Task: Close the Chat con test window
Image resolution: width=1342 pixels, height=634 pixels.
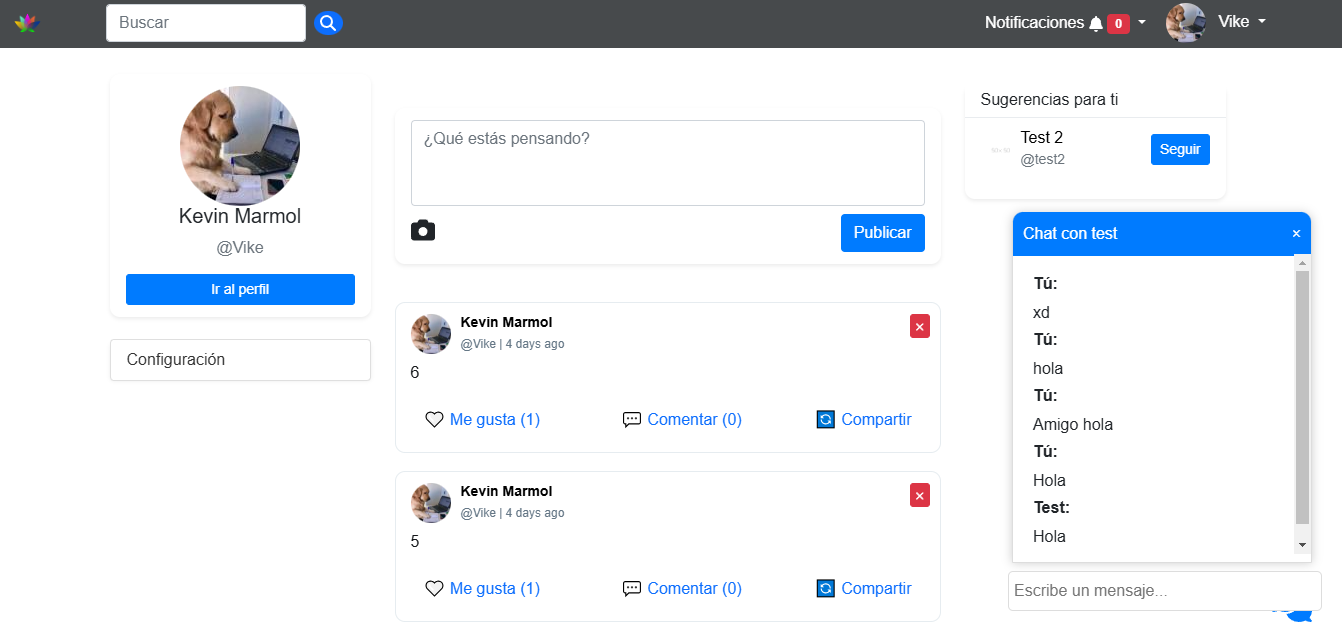Action: pyautogui.click(x=1296, y=234)
